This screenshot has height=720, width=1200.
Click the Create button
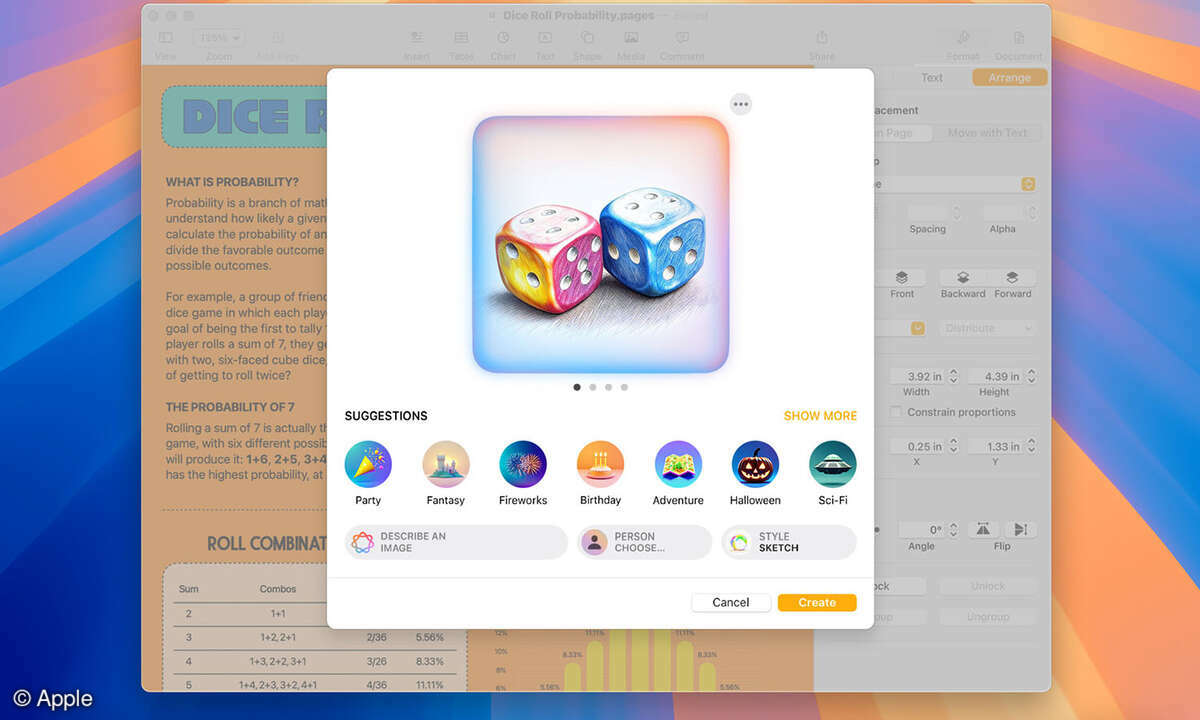coord(817,603)
